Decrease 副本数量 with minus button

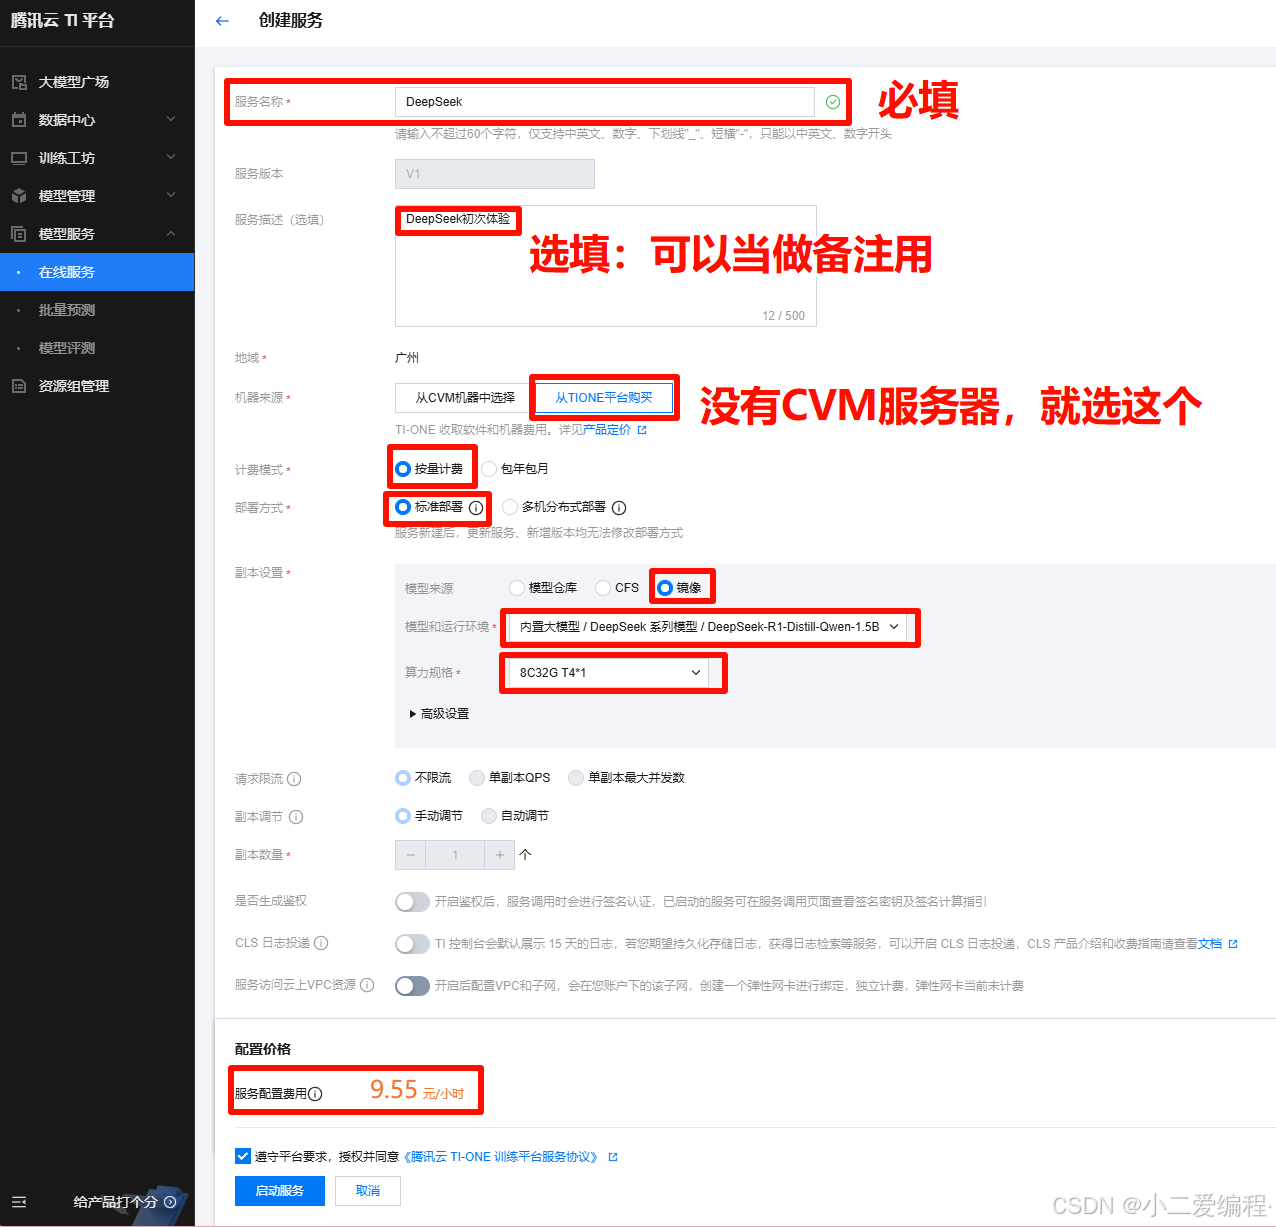[410, 855]
